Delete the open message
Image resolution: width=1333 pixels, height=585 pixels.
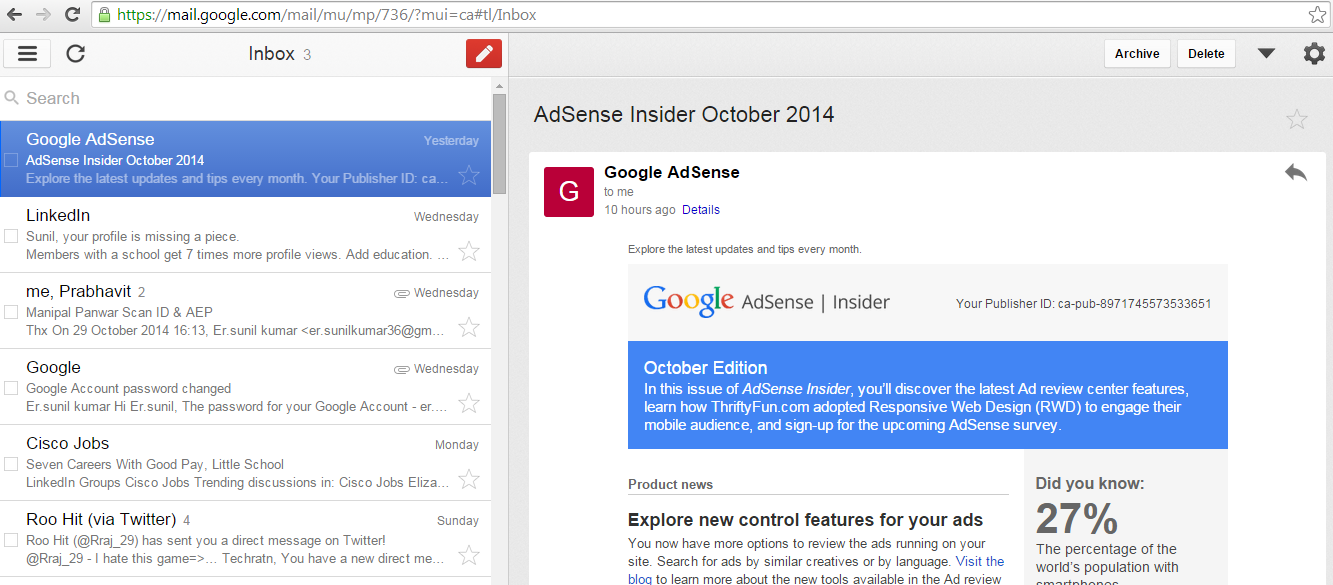(1206, 54)
